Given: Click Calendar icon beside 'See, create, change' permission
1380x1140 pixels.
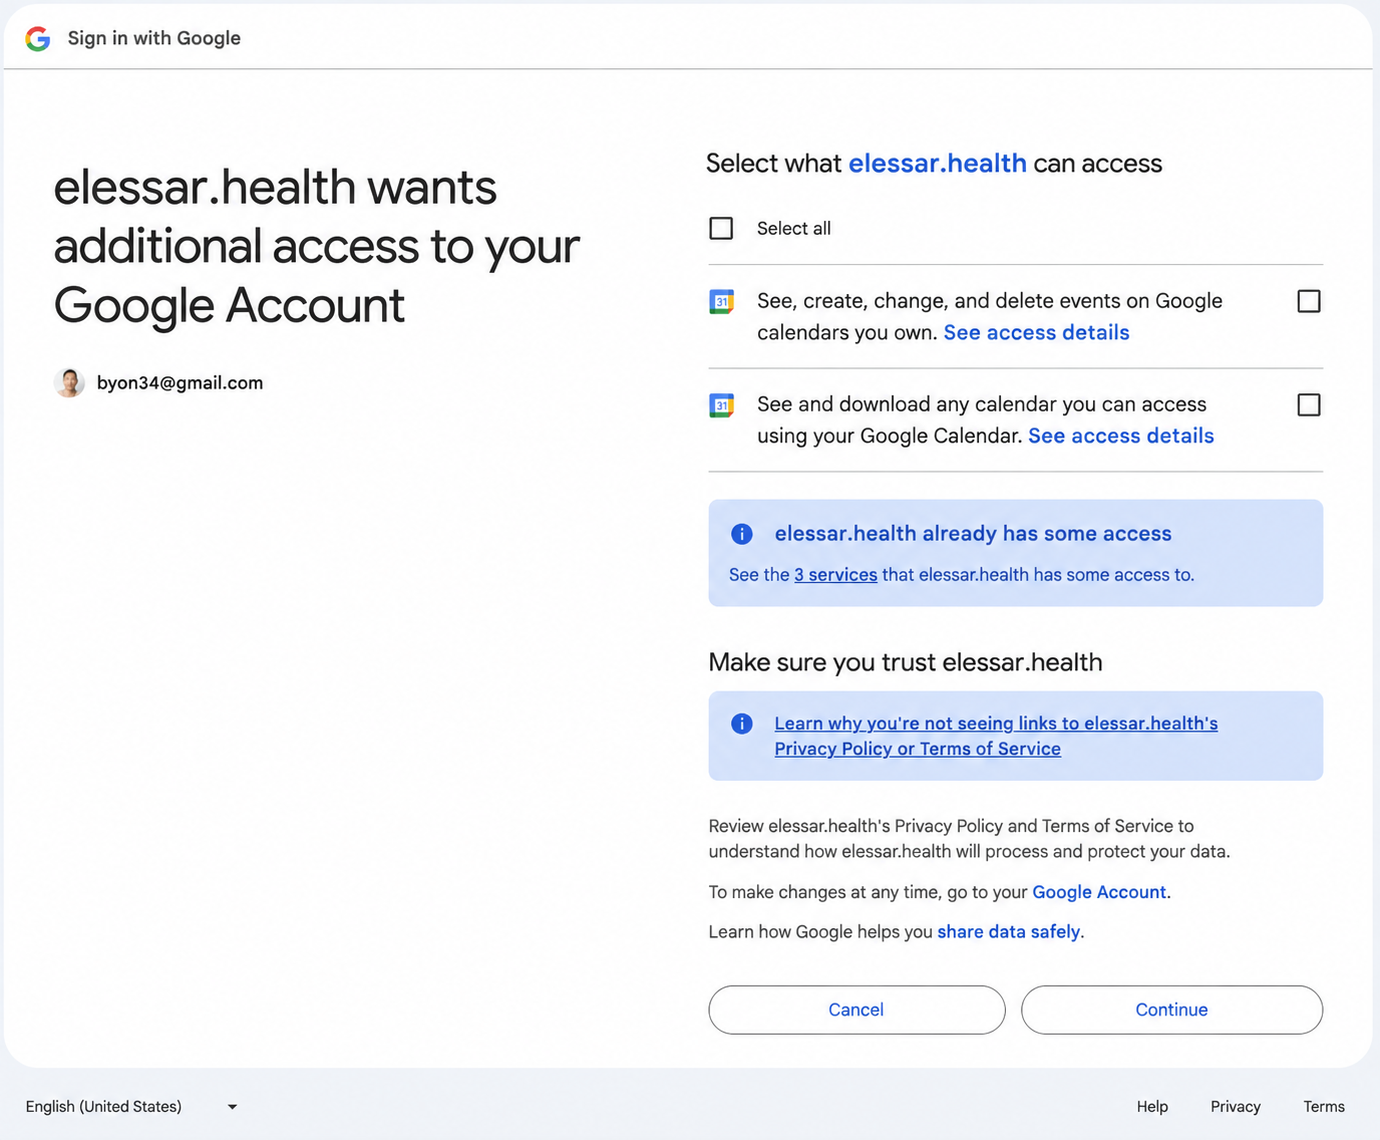Looking at the screenshot, I should [721, 302].
